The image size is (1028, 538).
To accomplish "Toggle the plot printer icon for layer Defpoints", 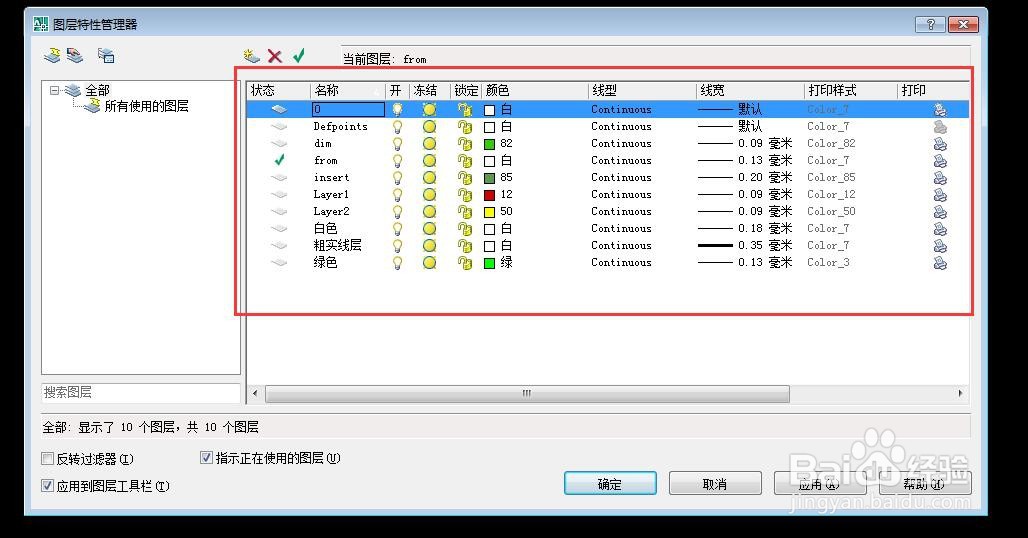I will click(940, 126).
